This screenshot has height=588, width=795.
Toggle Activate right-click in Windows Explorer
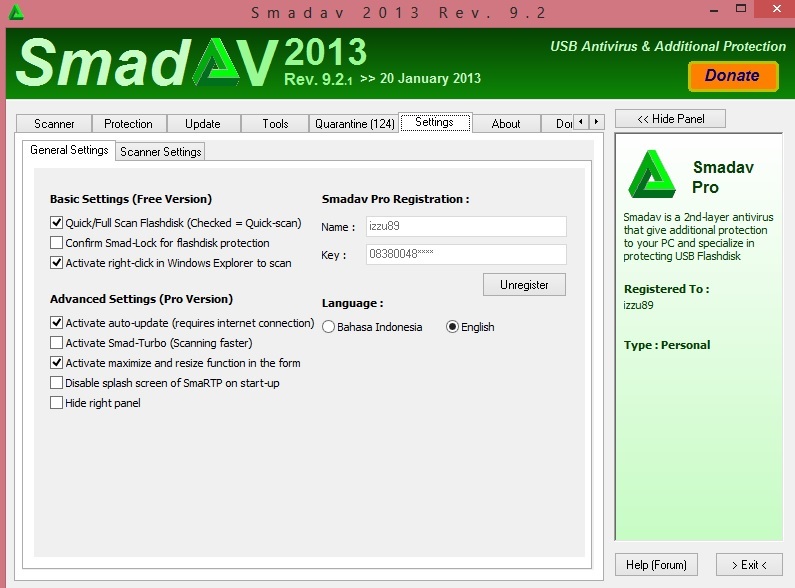pyautogui.click(x=56, y=263)
